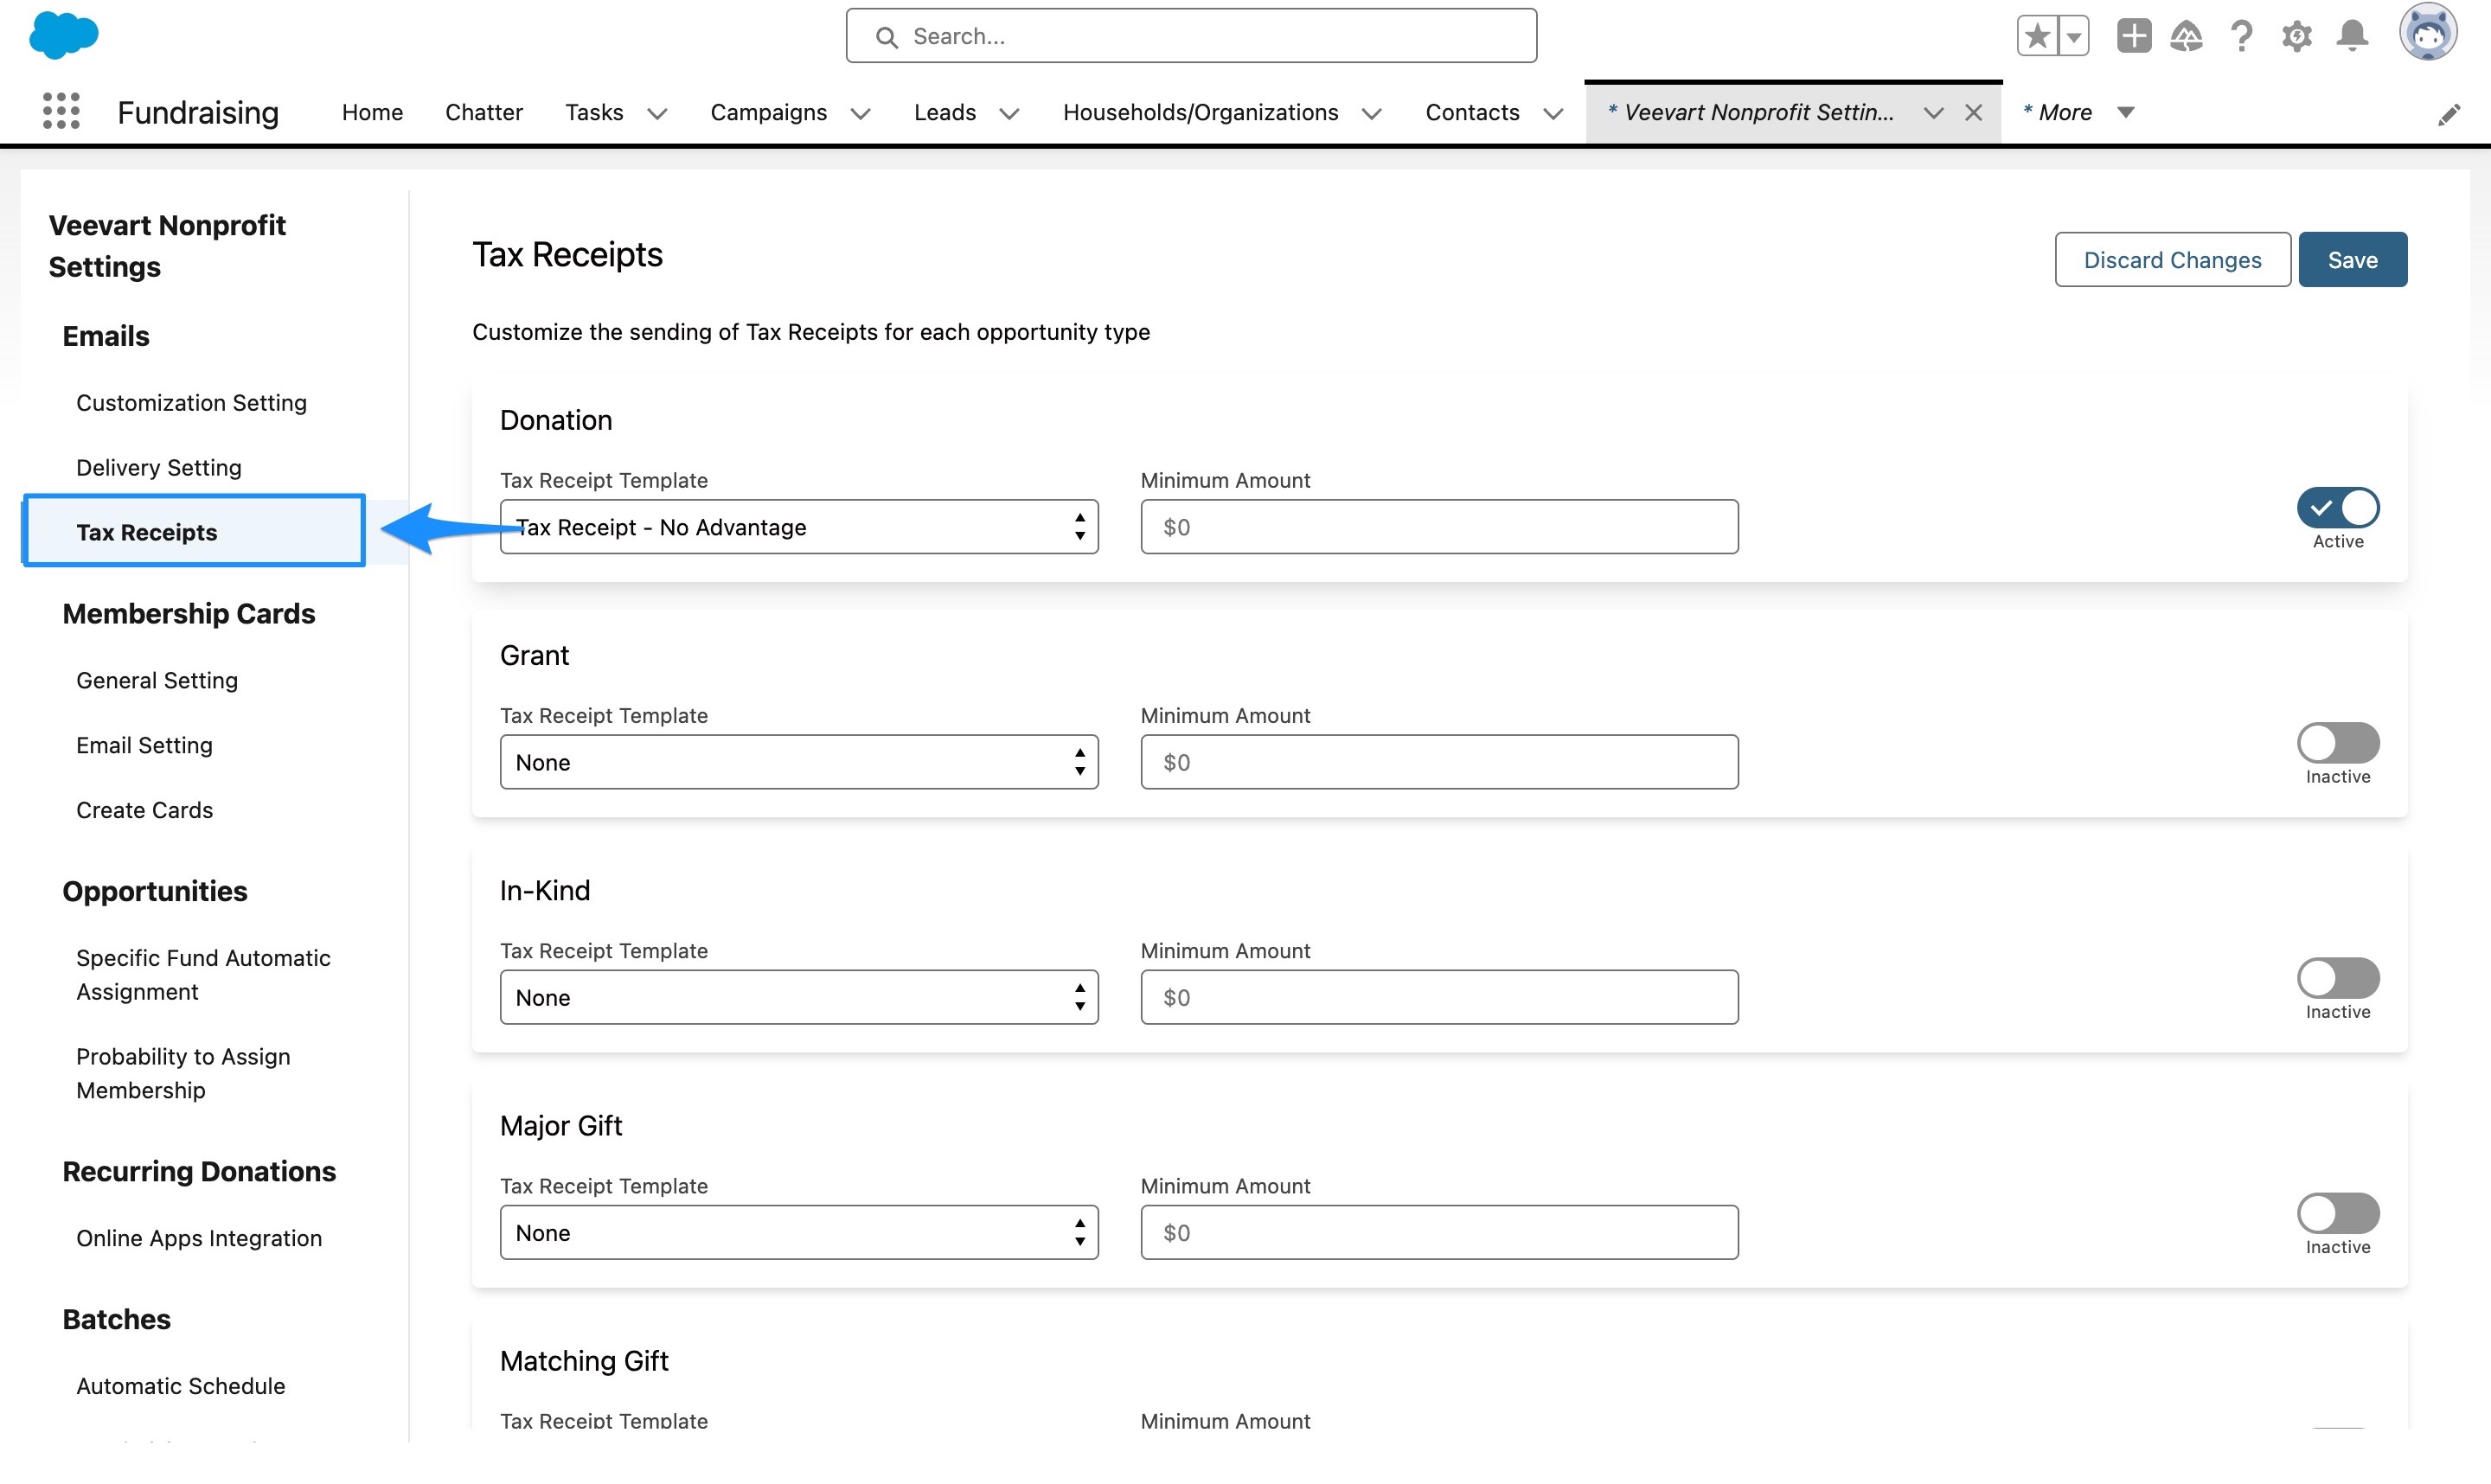Click the Salesforce cloud logo
This screenshot has width=2491, height=1484.
62,35
